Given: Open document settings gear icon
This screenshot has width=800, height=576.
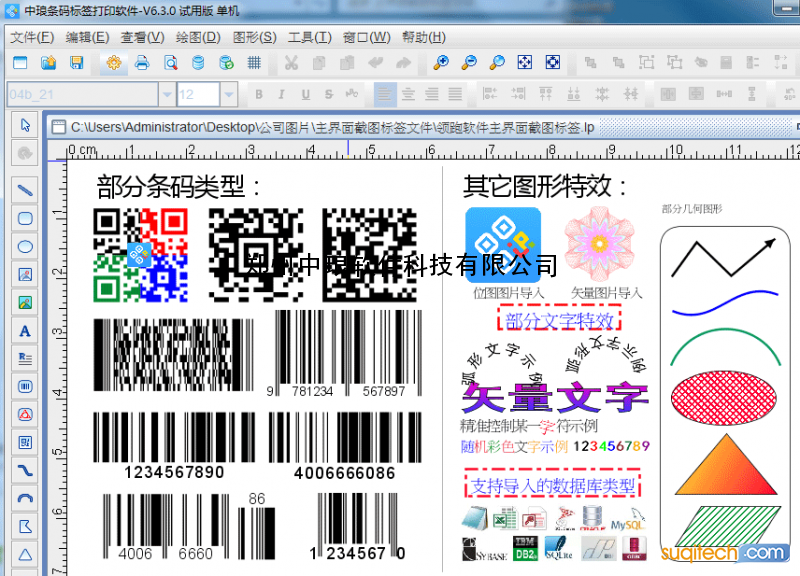Looking at the screenshot, I should [x=114, y=63].
